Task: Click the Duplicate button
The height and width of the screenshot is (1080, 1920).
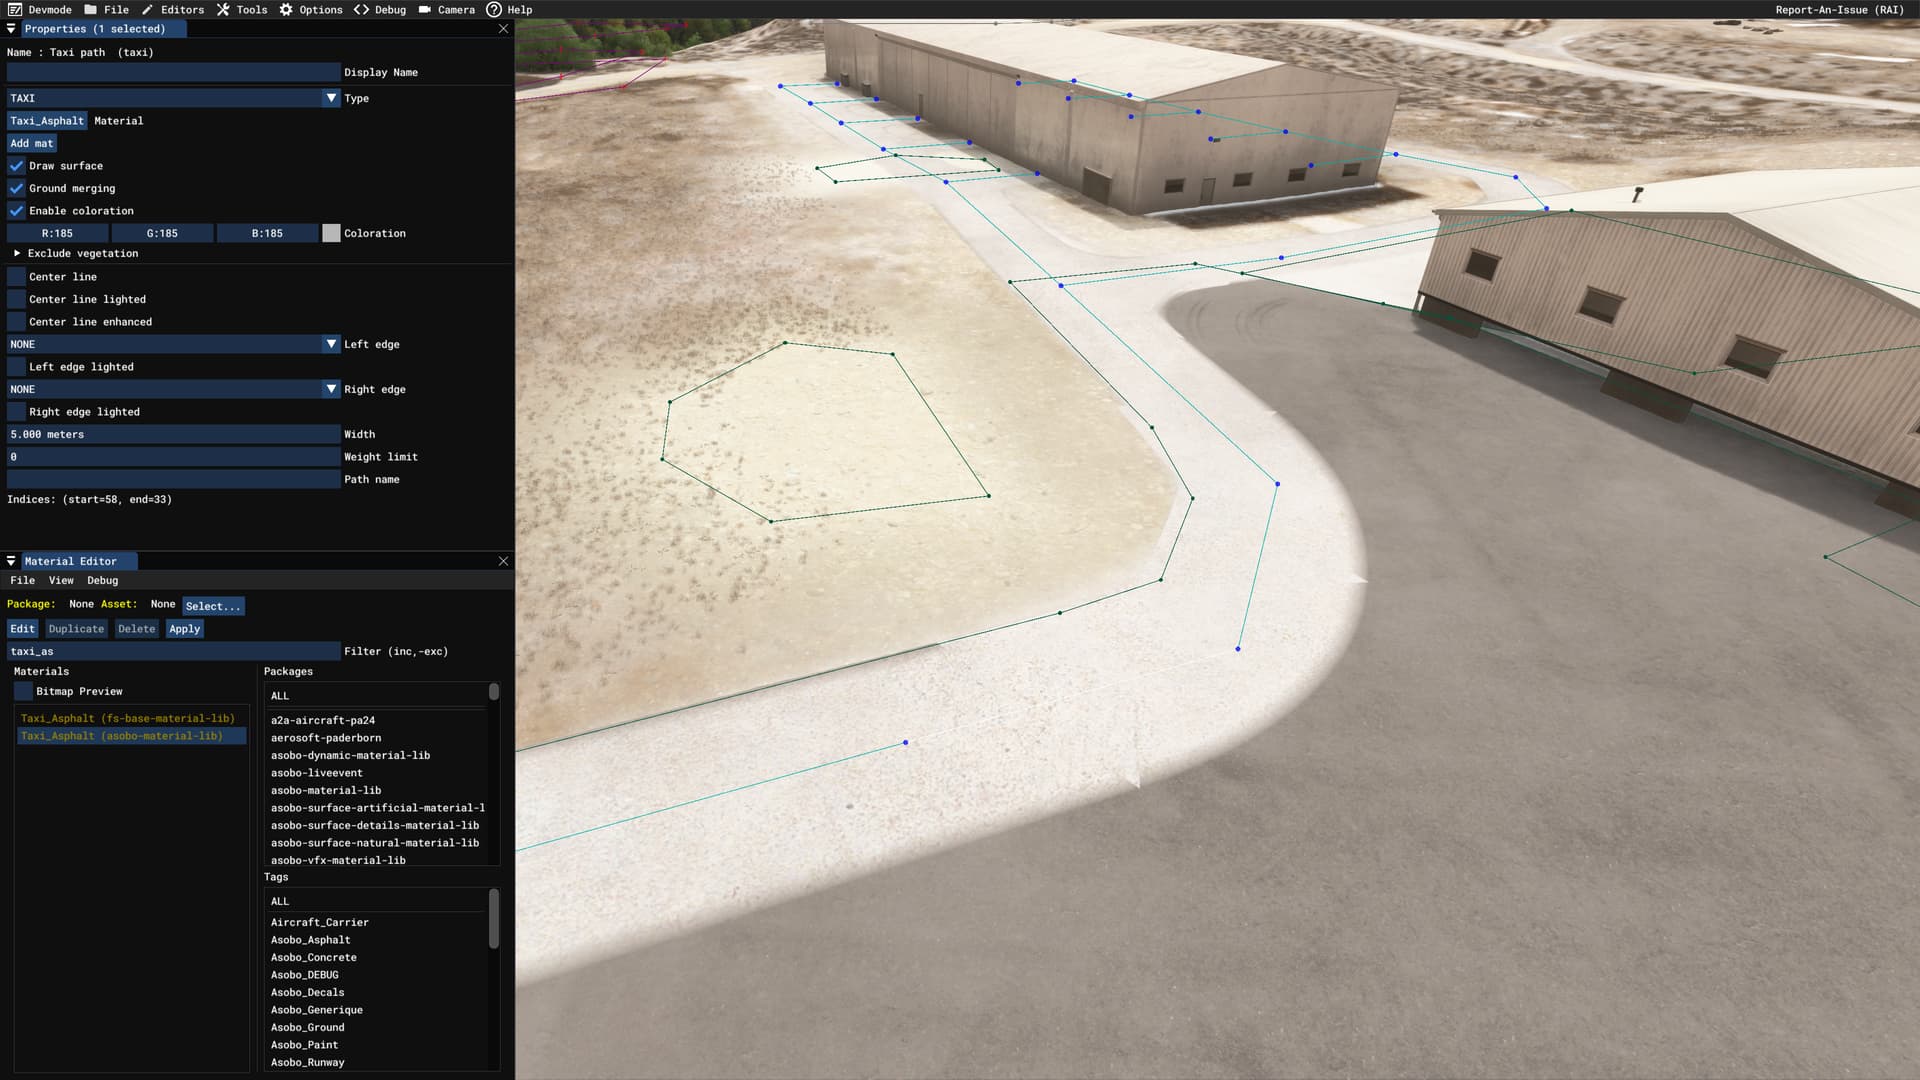Action: click(76, 629)
